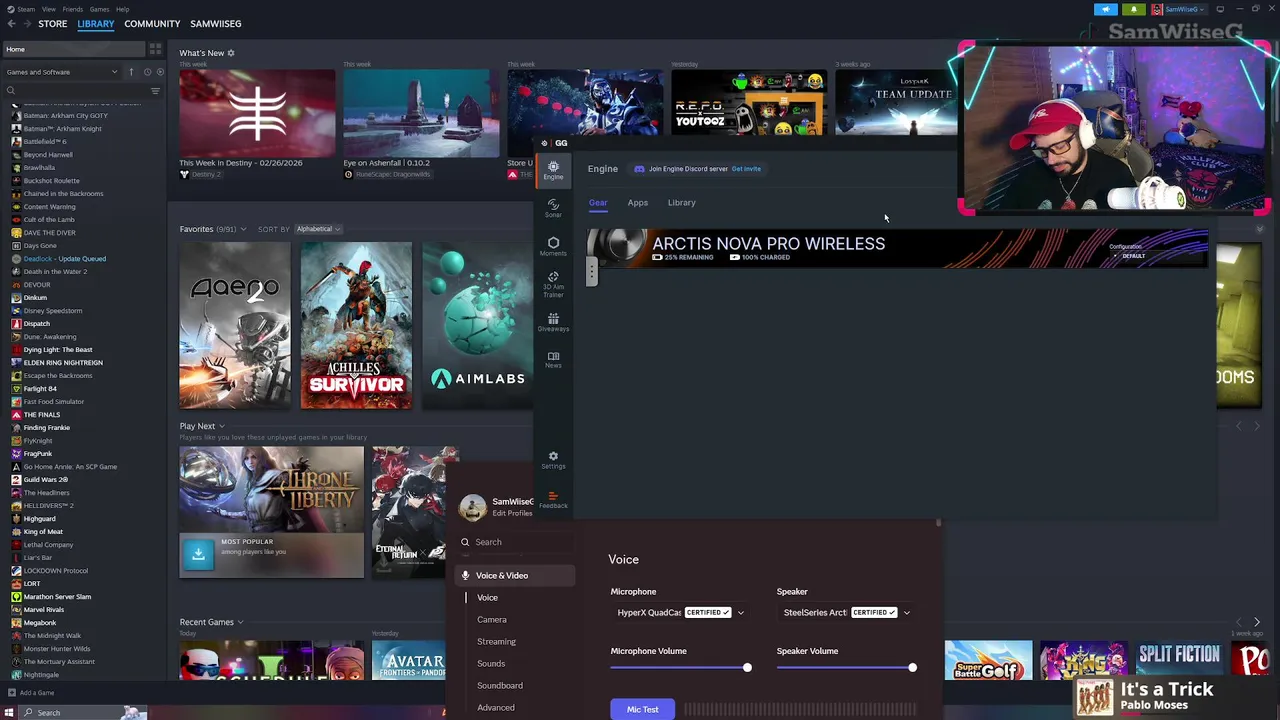Click Recent Games next-page arrow in Steam

coord(1257,622)
